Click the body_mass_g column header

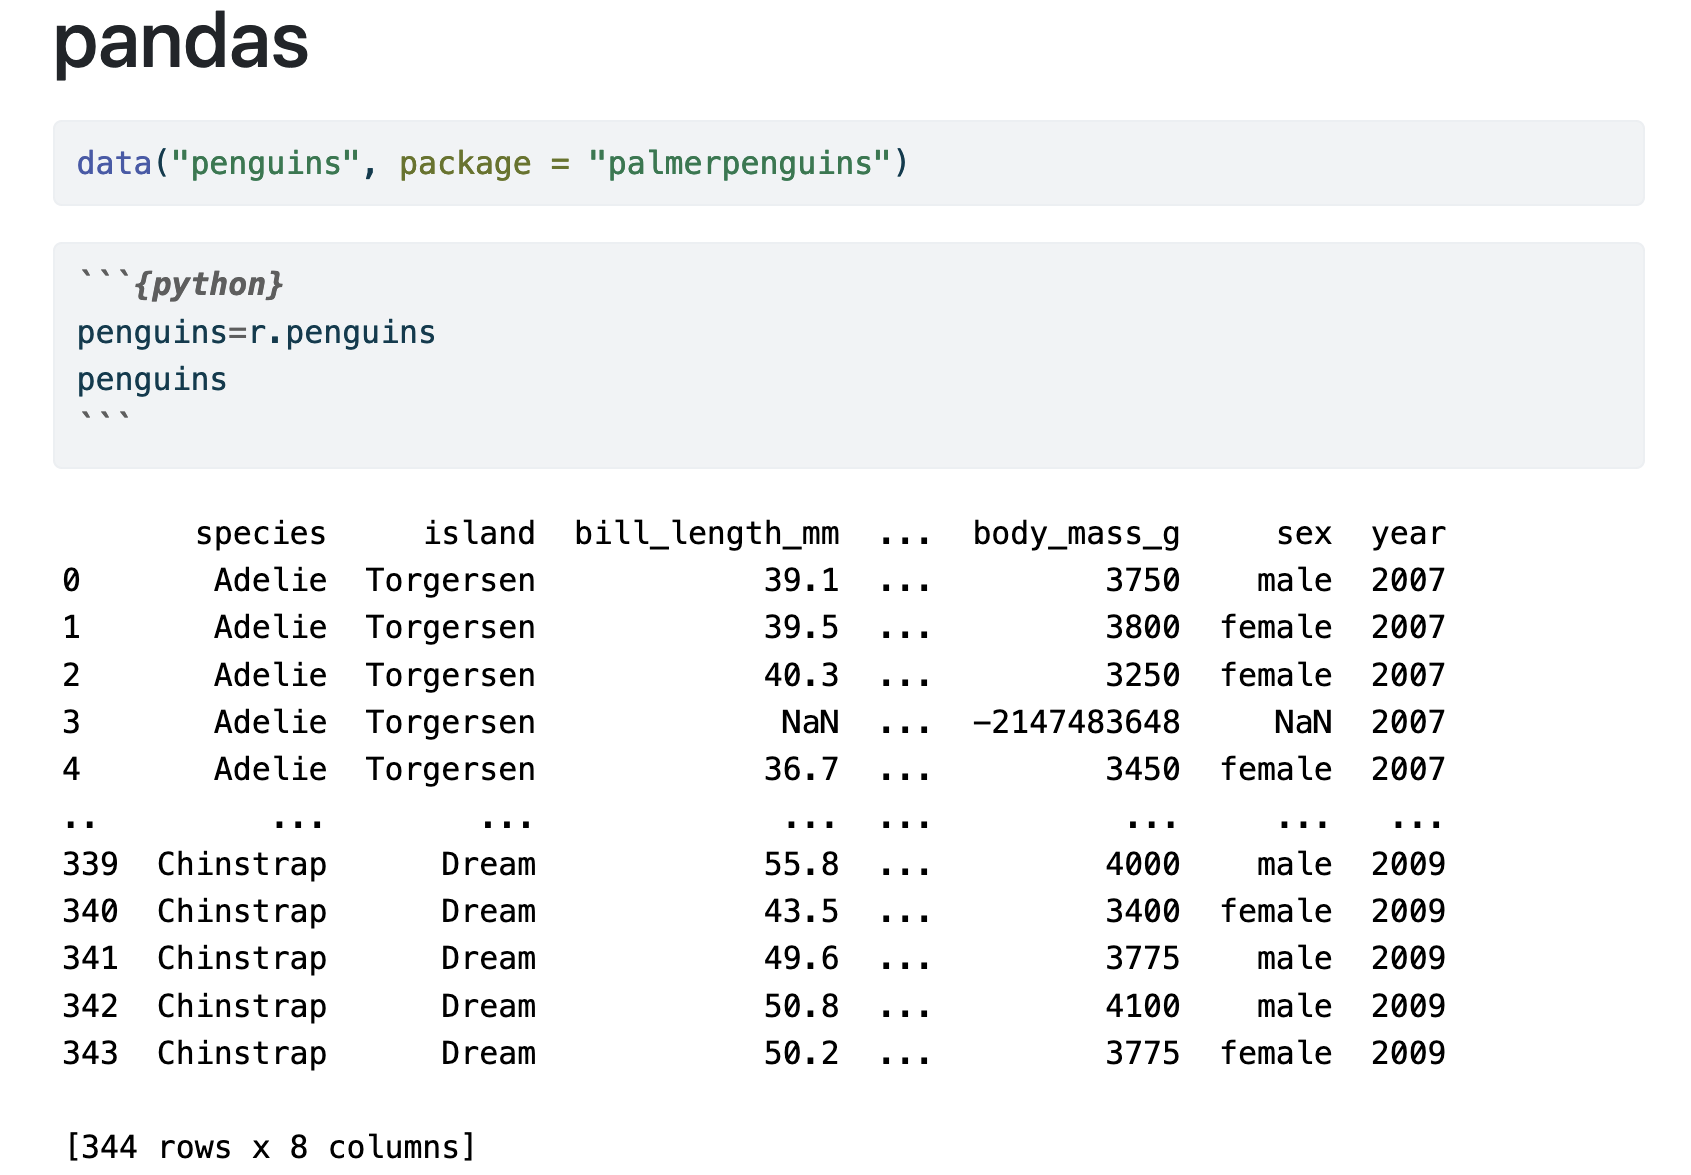coord(1076,533)
